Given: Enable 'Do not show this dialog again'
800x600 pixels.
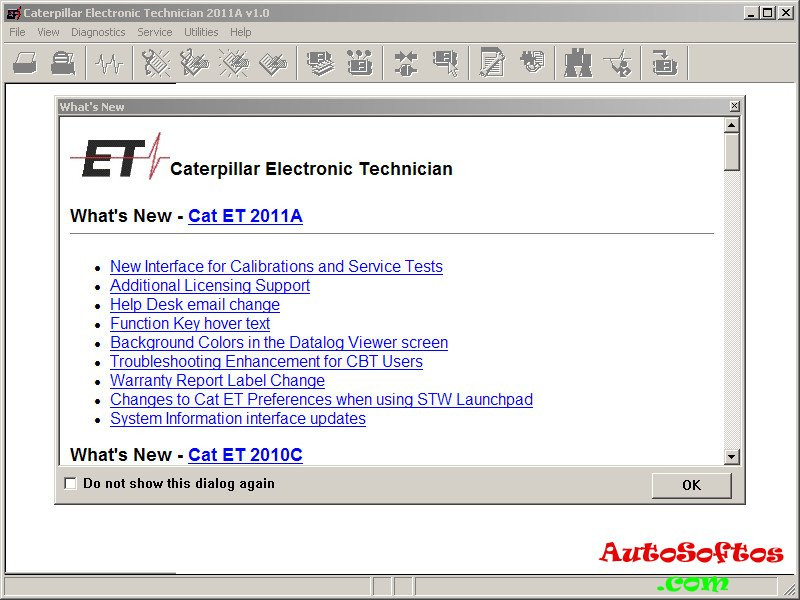Looking at the screenshot, I should 70,483.
